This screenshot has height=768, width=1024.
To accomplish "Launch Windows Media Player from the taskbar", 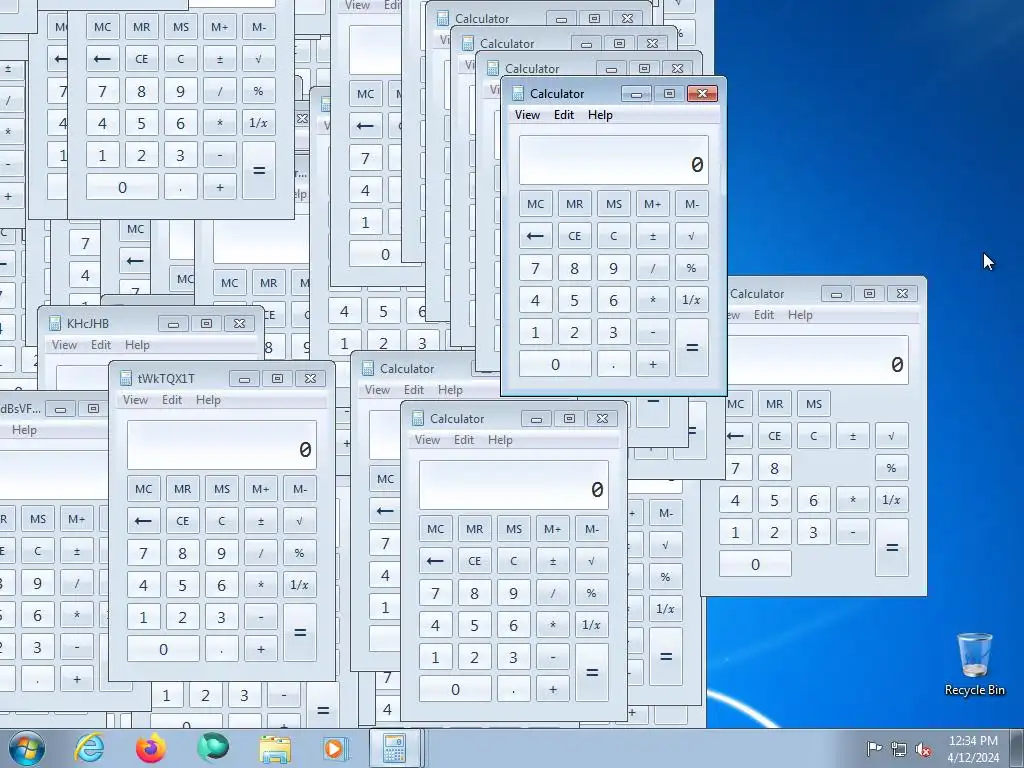I will click(336, 748).
